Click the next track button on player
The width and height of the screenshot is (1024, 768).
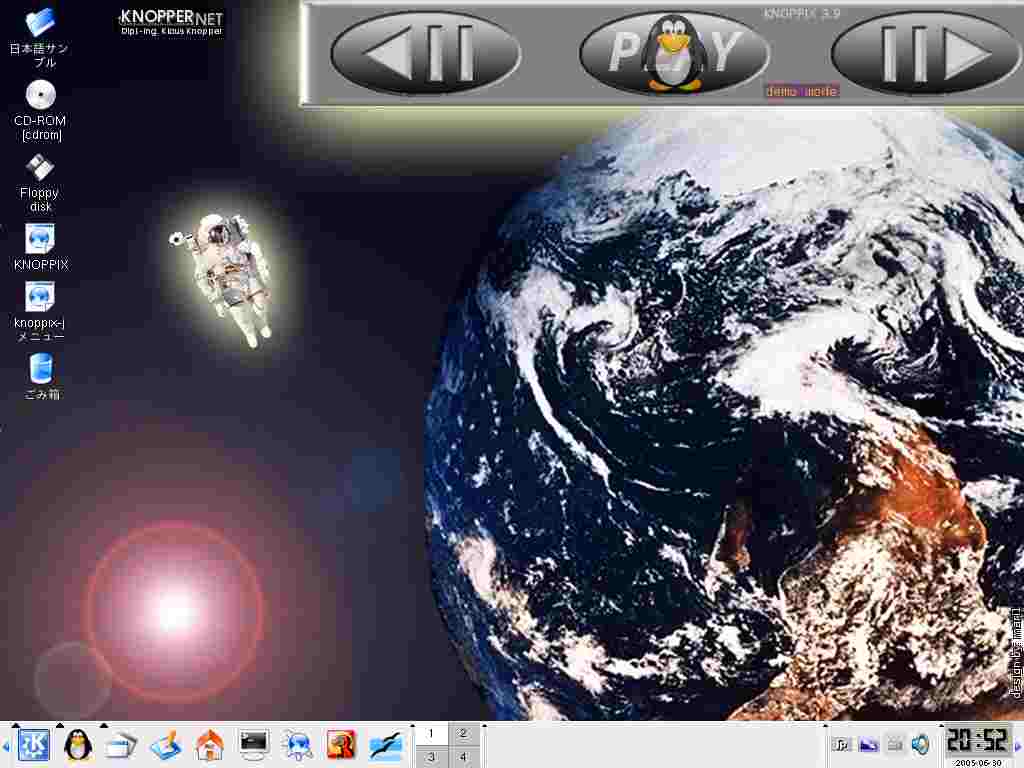[x=926, y=53]
